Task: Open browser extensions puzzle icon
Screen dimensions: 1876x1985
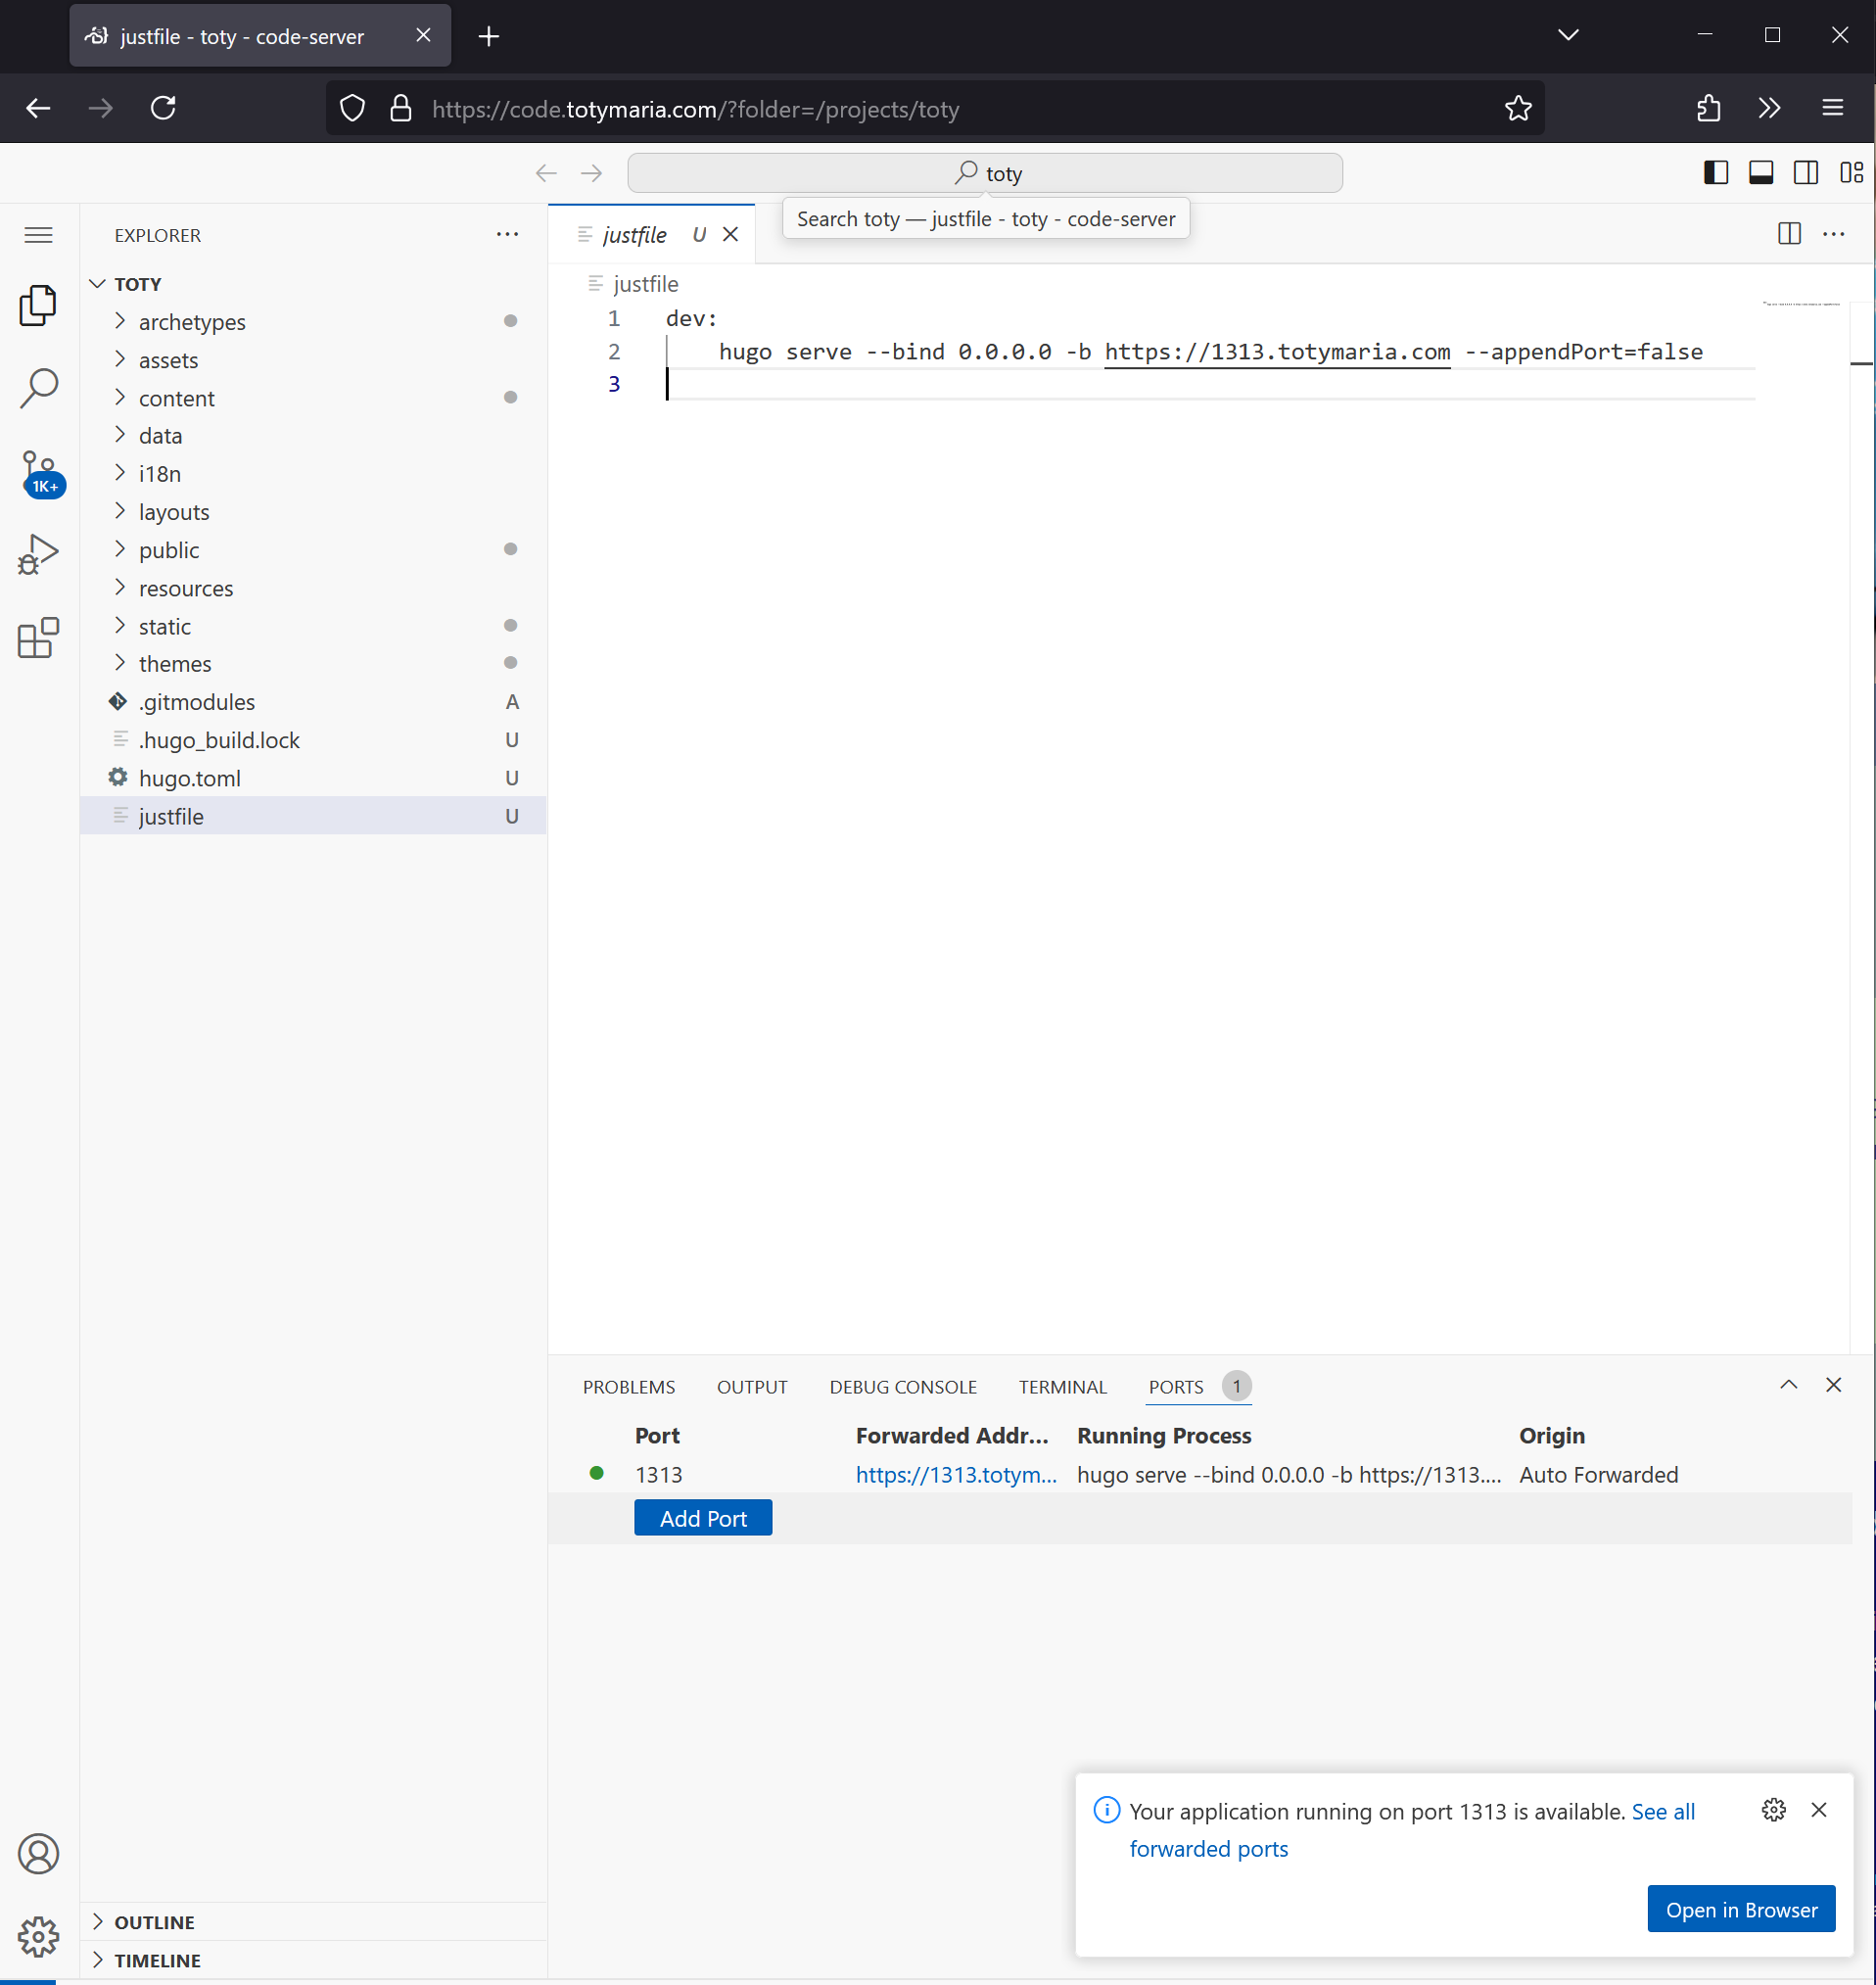Action: [1709, 108]
